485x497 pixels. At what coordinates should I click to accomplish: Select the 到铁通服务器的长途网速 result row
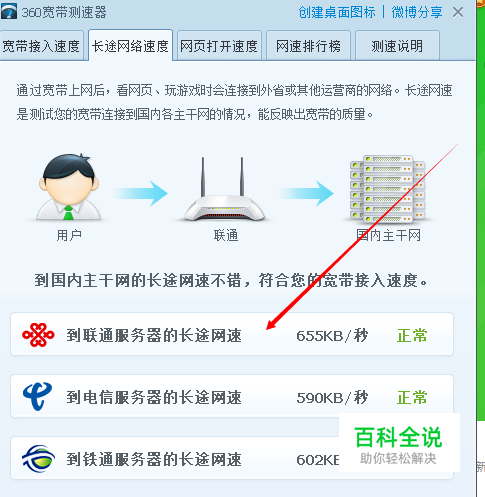click(x=232, y=458)
